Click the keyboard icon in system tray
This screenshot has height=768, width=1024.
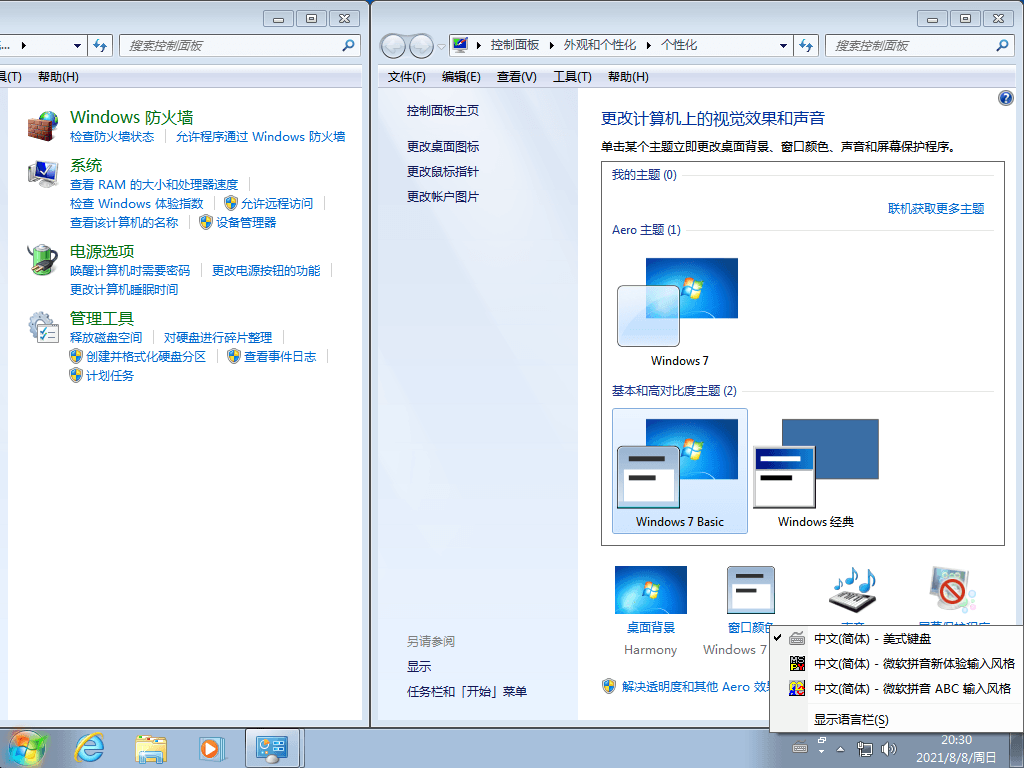pyautogui.click(x=800, y=748)
